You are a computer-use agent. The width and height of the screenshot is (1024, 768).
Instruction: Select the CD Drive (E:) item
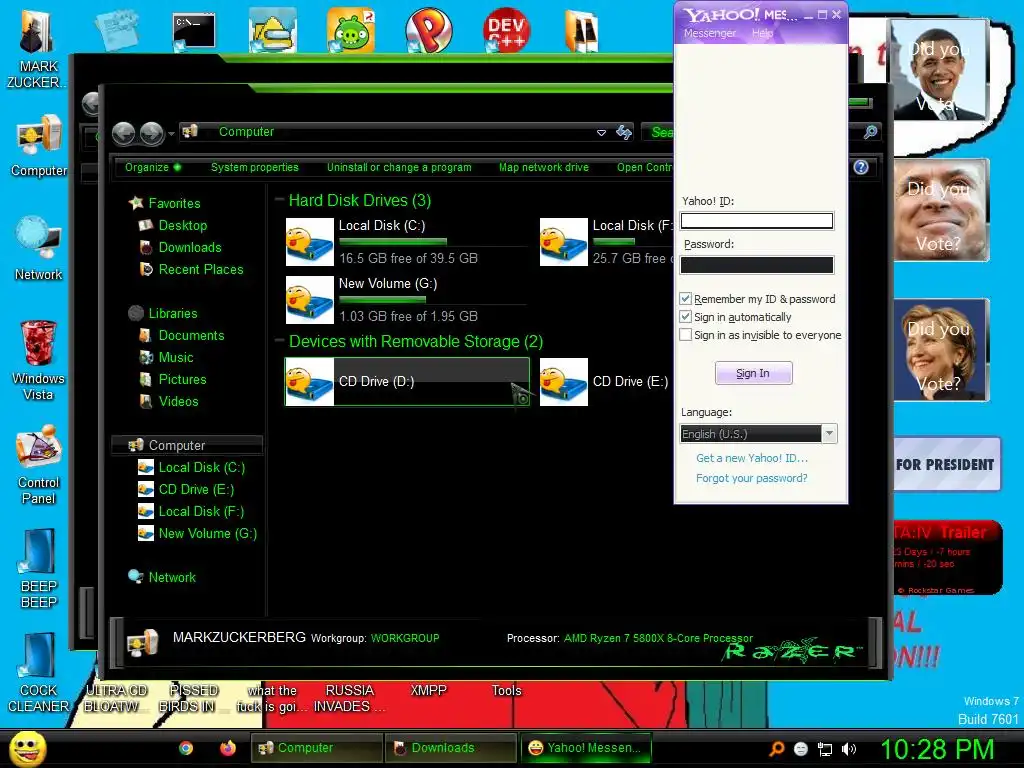click(604, 381)
